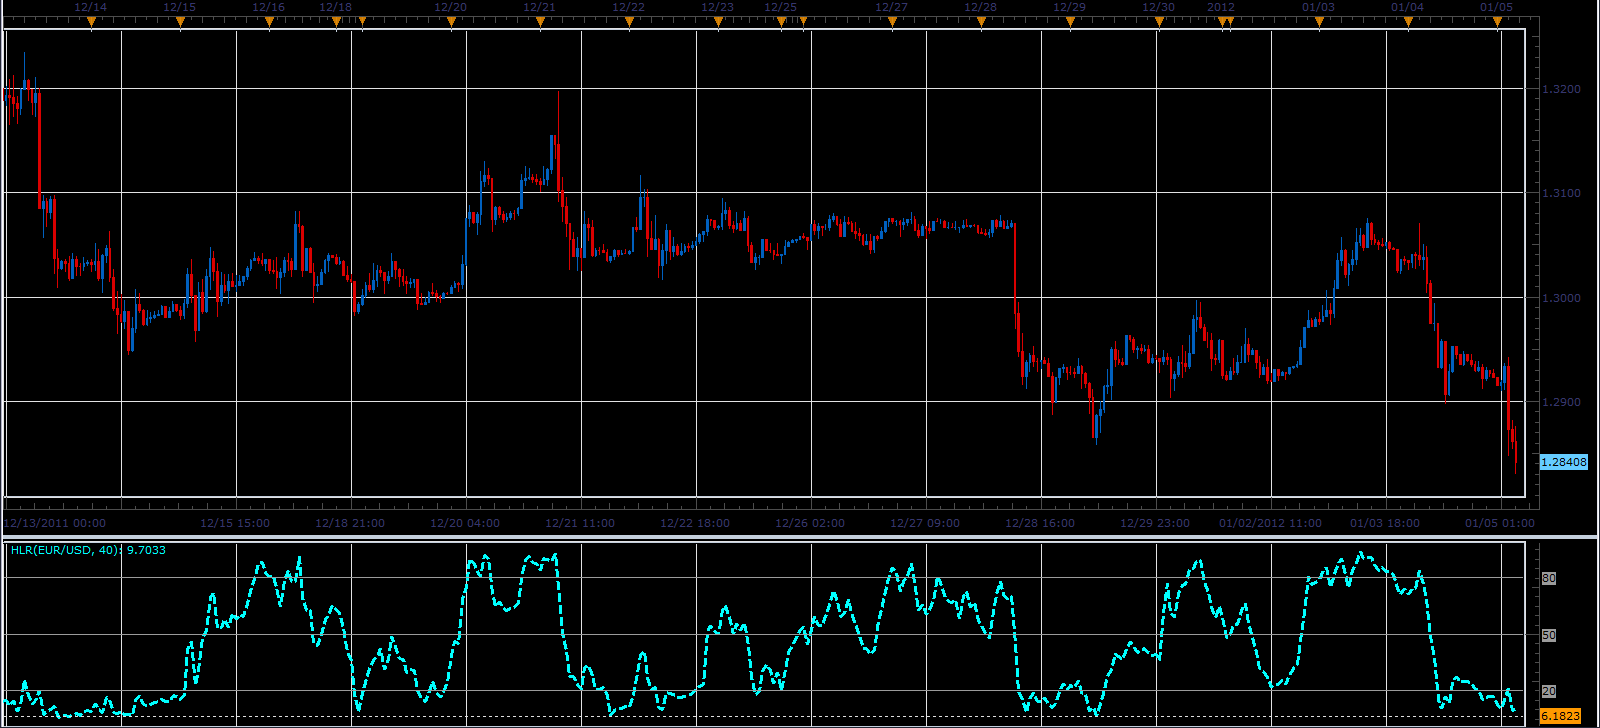Image resolution: width=1600 pixels, height=728 pixels.
Task: Click the 2012 year label at top
Action: click(x=1221, y=7)
